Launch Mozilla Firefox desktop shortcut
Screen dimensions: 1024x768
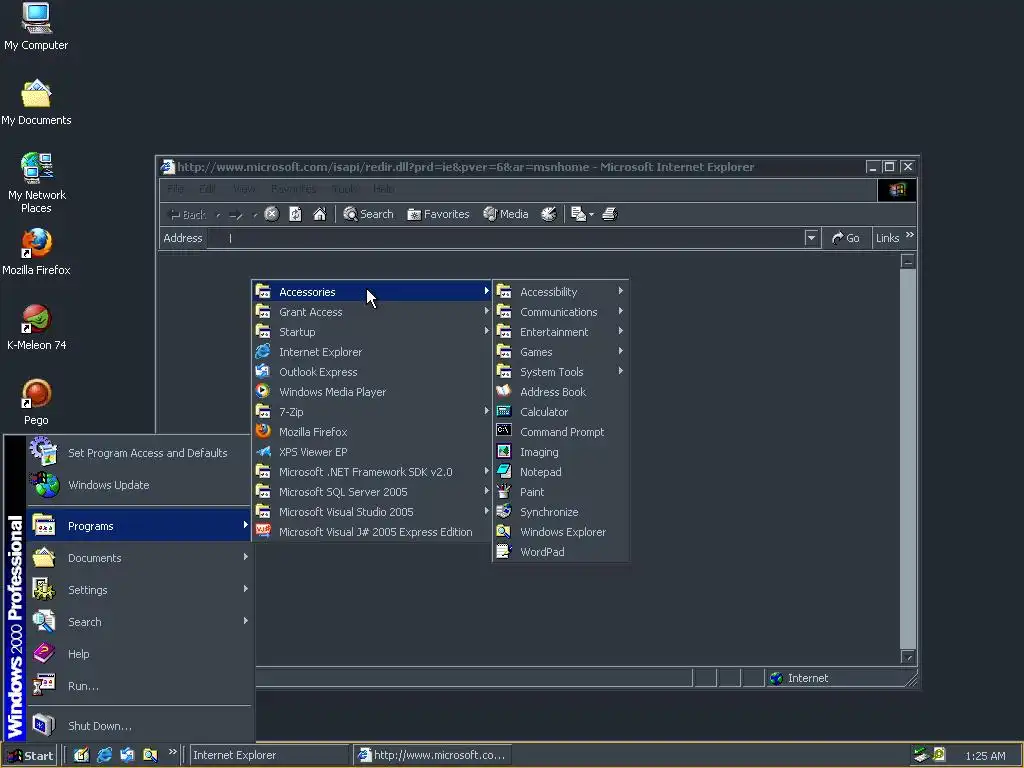[36, 252]
